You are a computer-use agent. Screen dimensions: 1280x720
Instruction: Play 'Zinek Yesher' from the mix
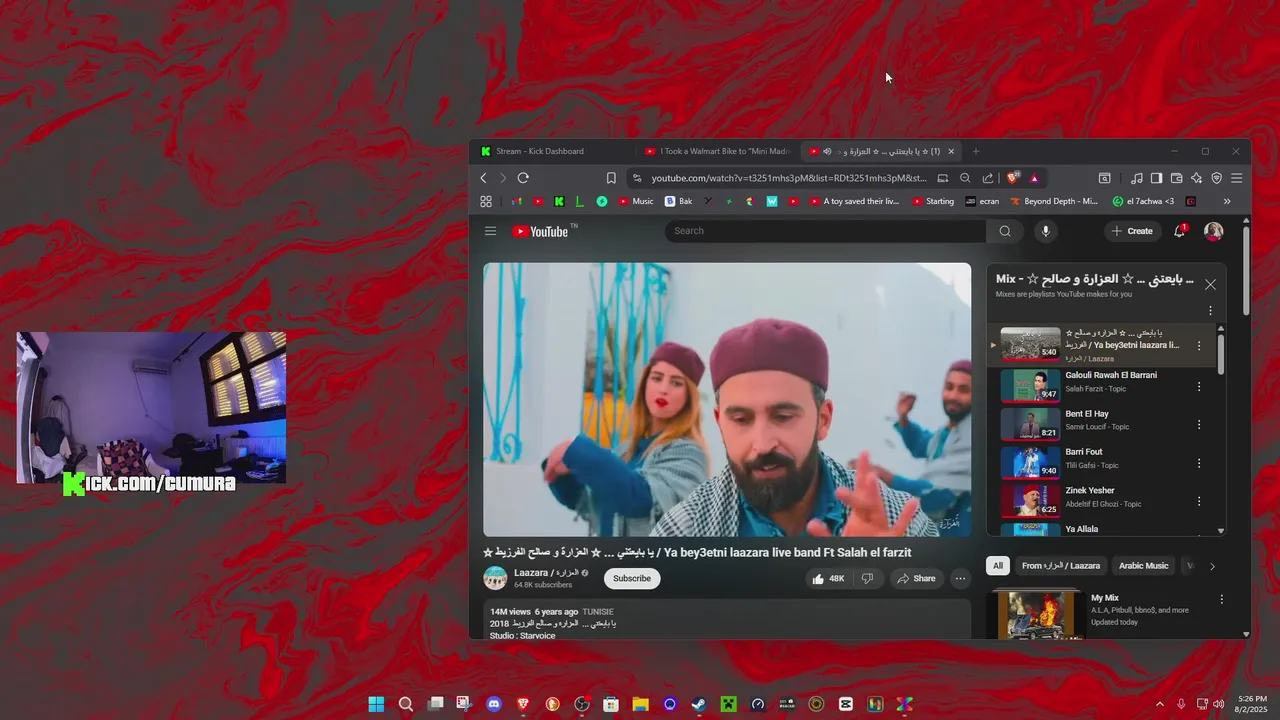1100,500
